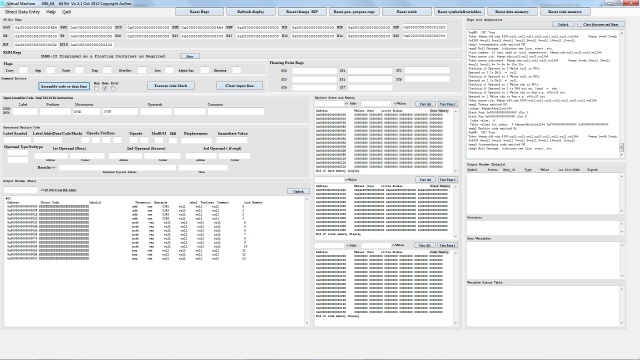Screen dimensions: 640x360
Task: Click the messages panel vertical scrollbar thumb
Action: (622, 147)
